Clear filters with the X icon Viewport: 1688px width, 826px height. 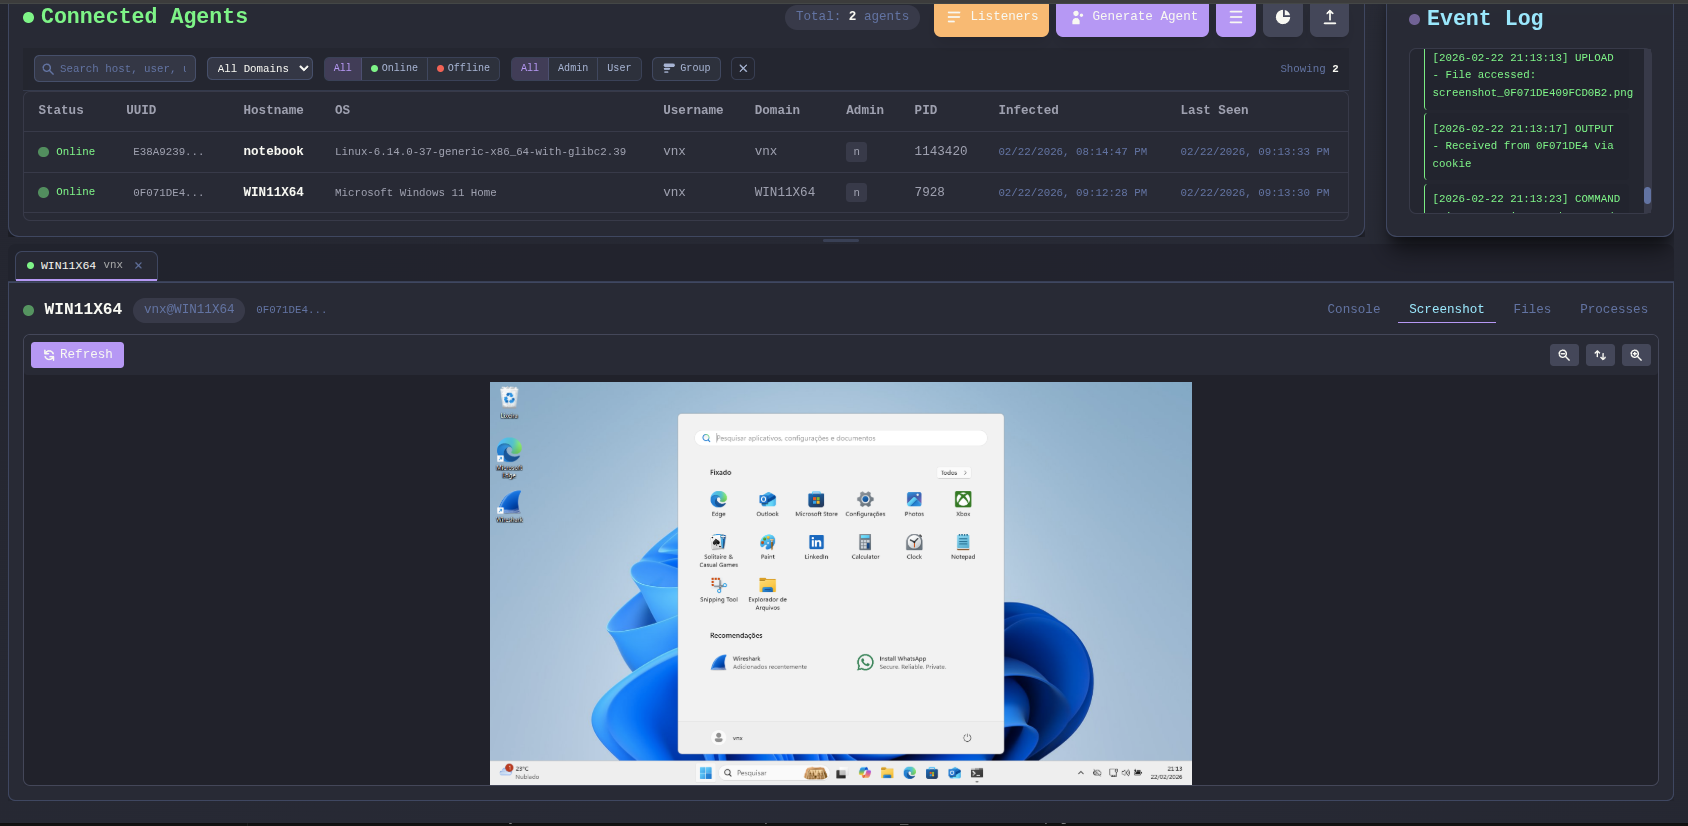point(743,68)
